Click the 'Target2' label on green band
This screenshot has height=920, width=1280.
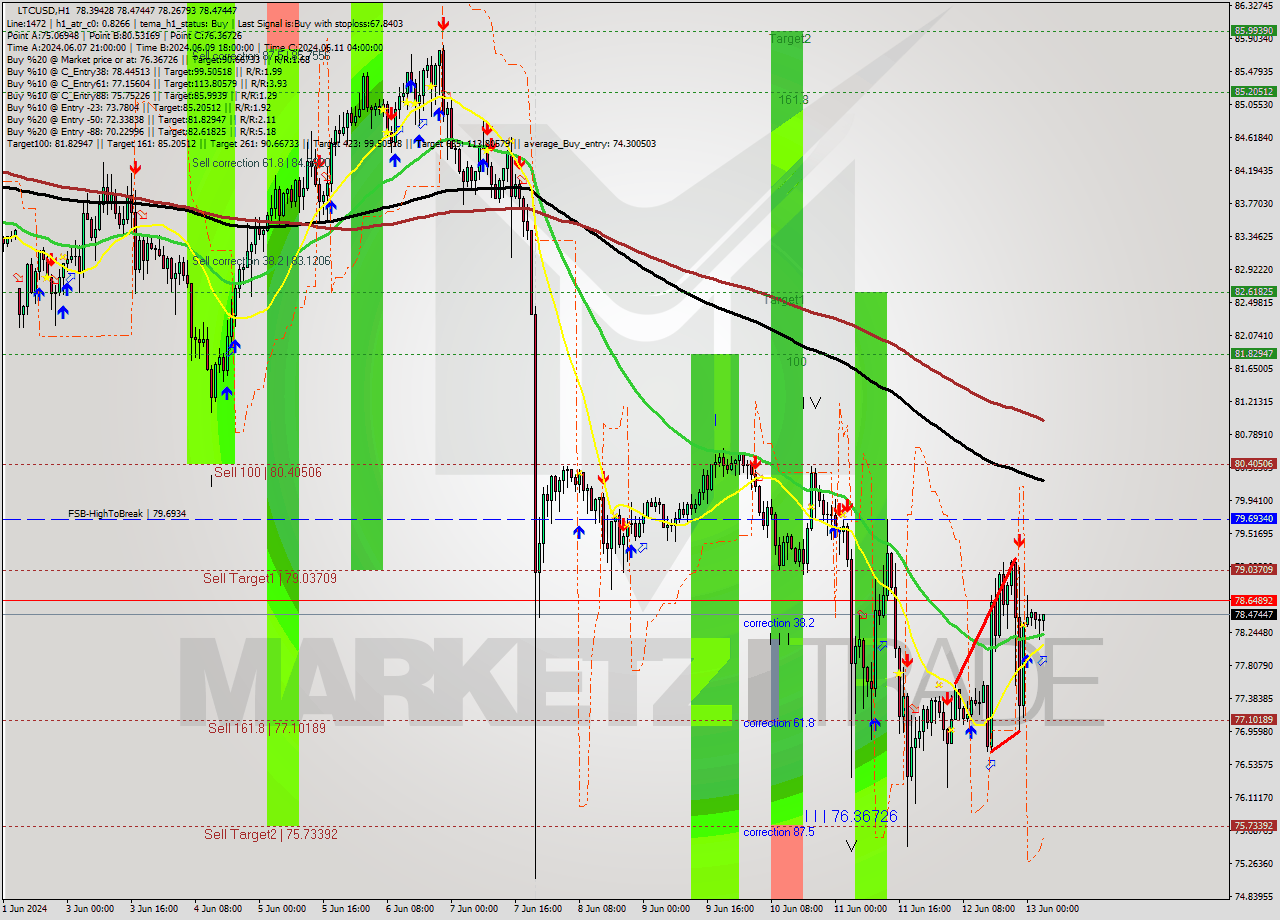[790, 39]
